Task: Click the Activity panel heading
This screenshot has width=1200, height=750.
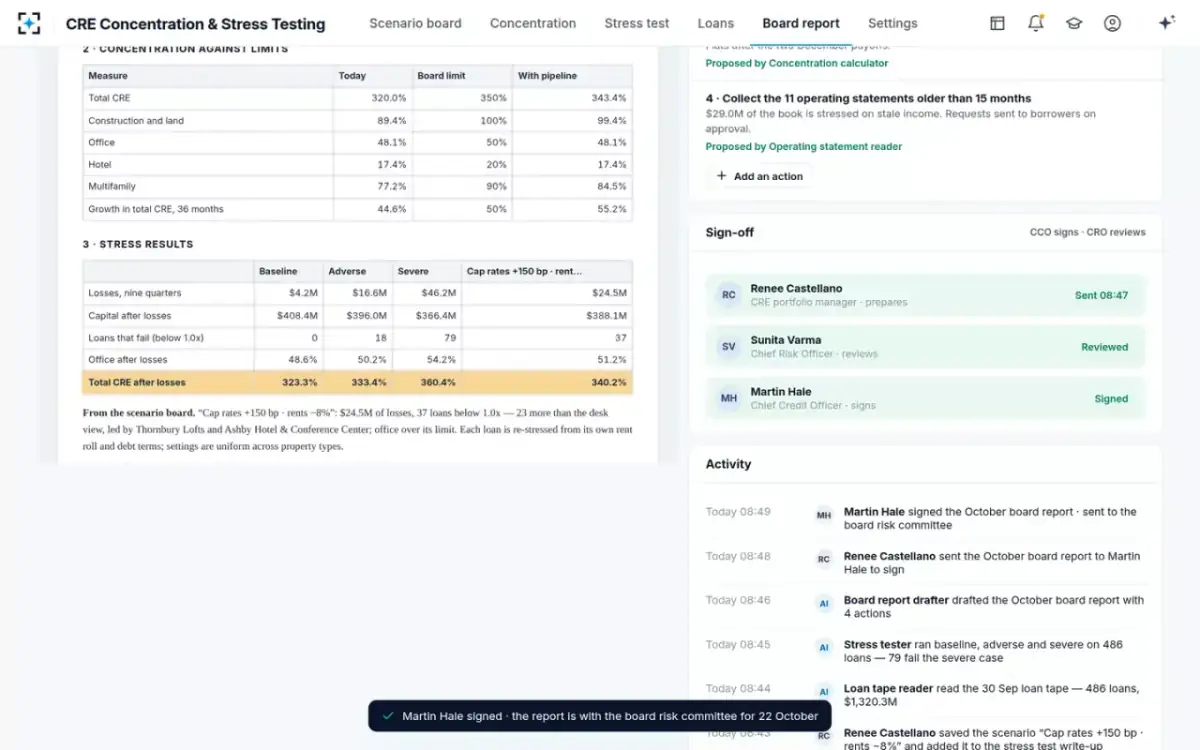Action: tap(728, 464)
